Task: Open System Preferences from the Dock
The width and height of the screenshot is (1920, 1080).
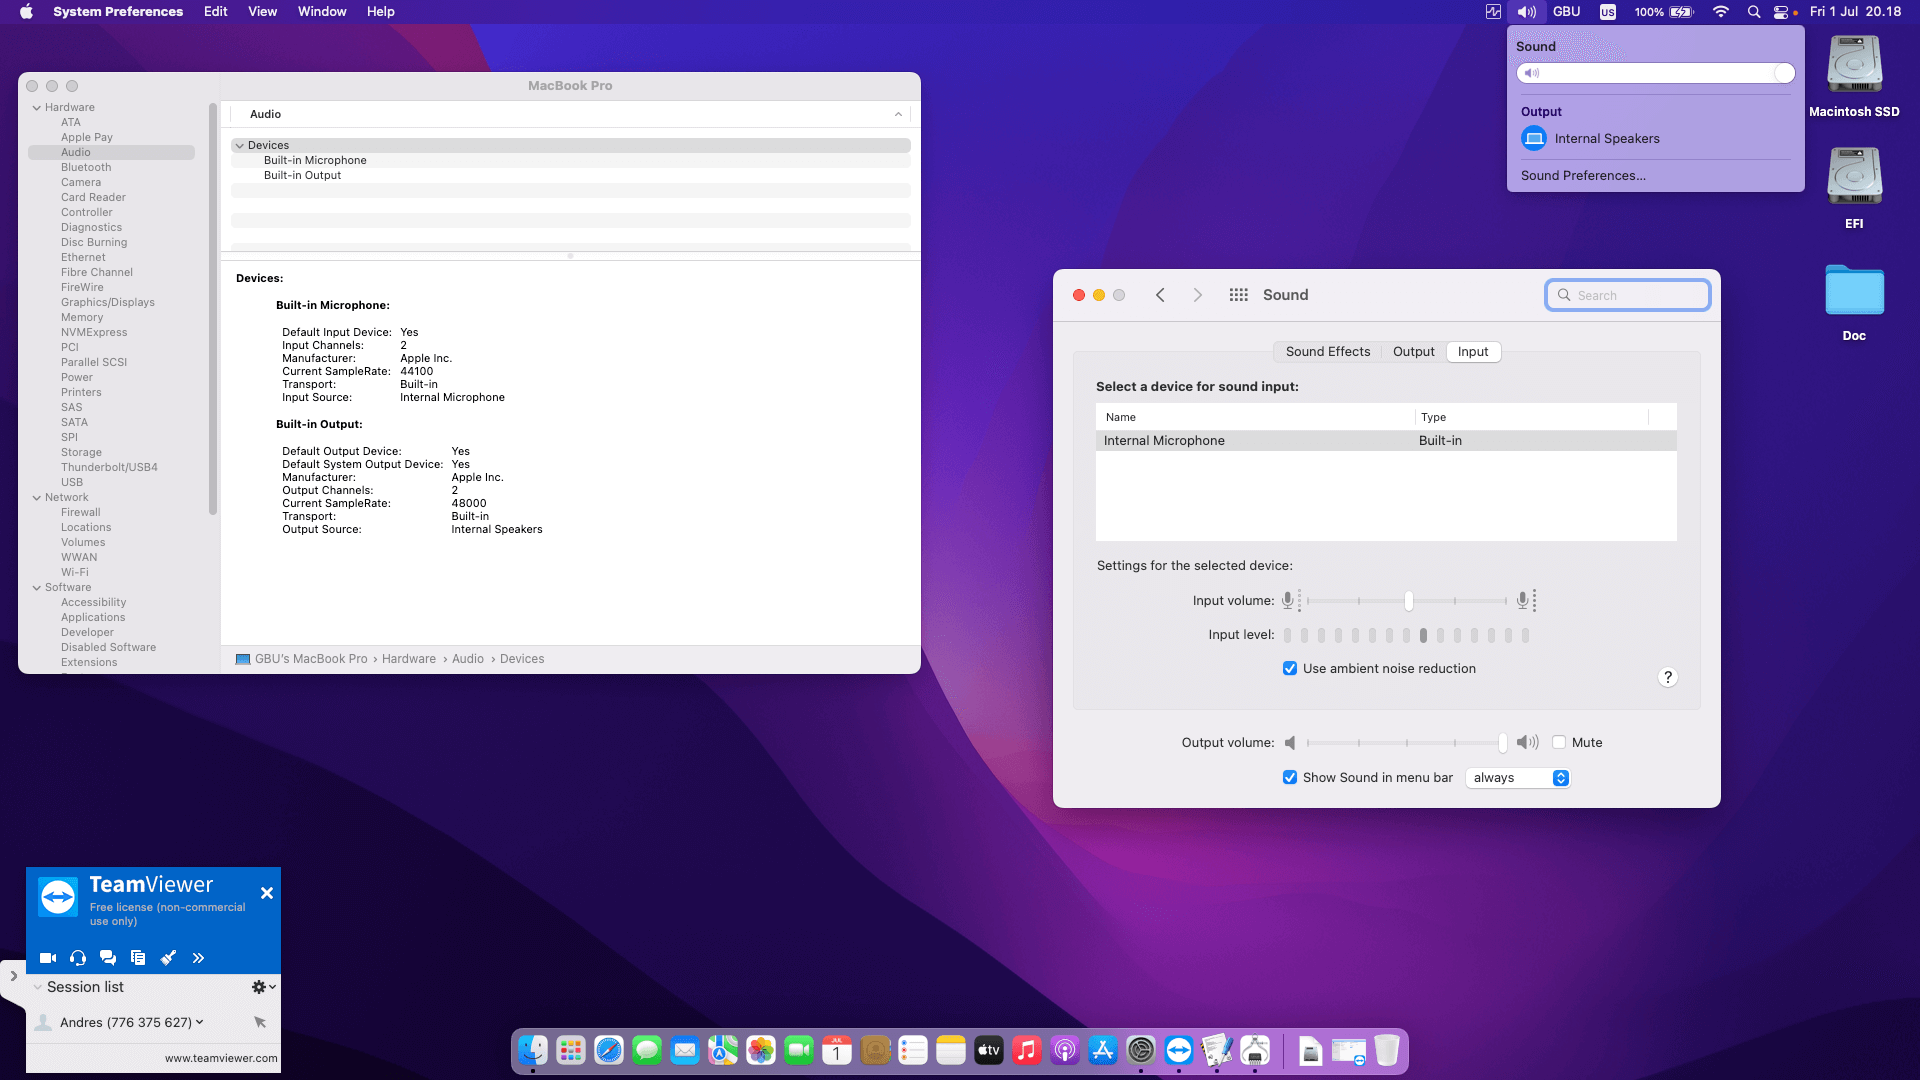Action: click(x=1140, y=1050)
